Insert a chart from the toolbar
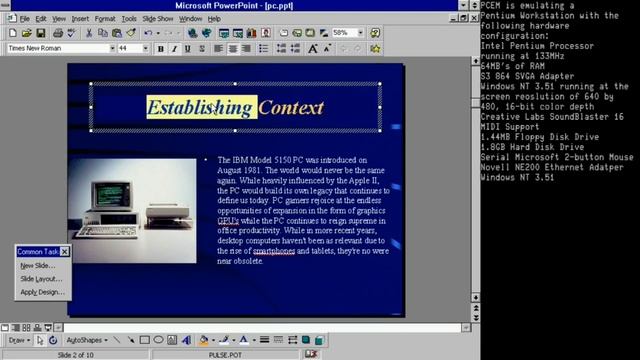Screen dimensions: 640x360 tap(251, 33)
